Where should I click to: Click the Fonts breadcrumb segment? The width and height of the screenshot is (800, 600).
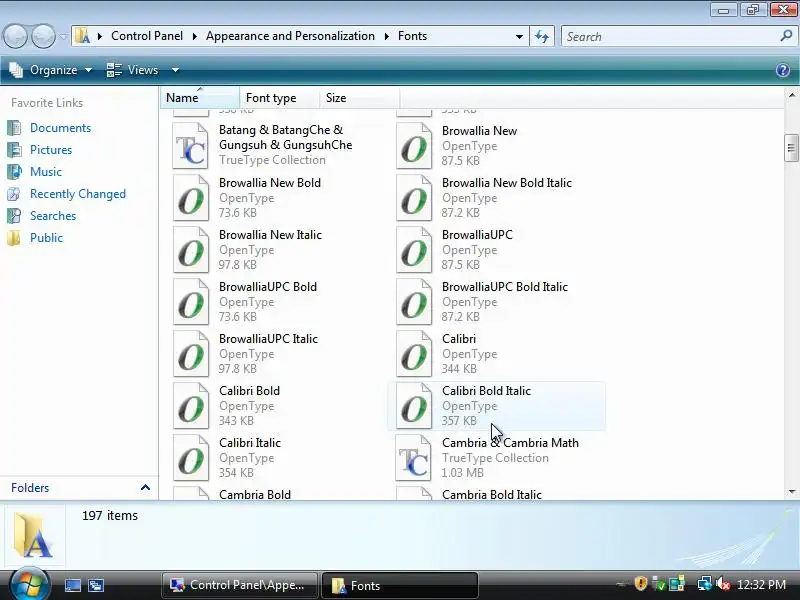[412, 36]
